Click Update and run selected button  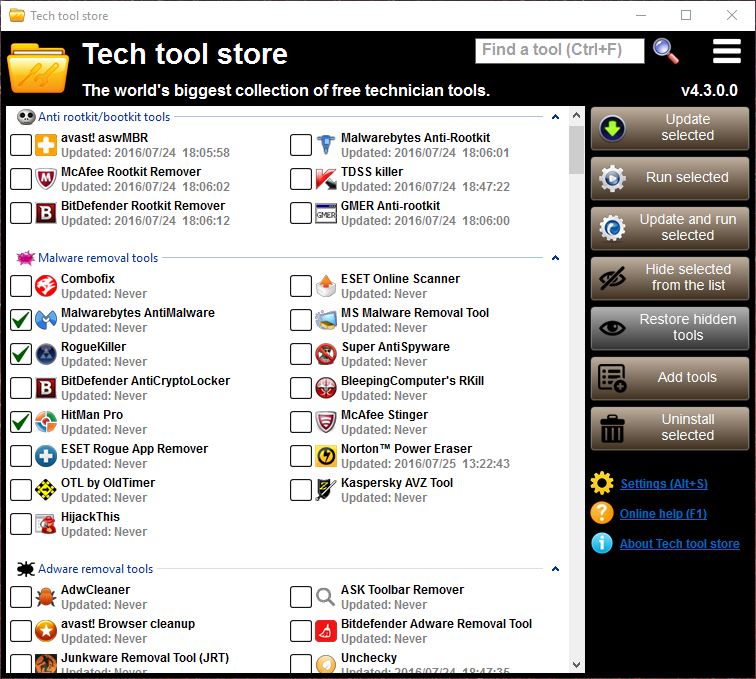pyautogui.click(x=670, y=228)
